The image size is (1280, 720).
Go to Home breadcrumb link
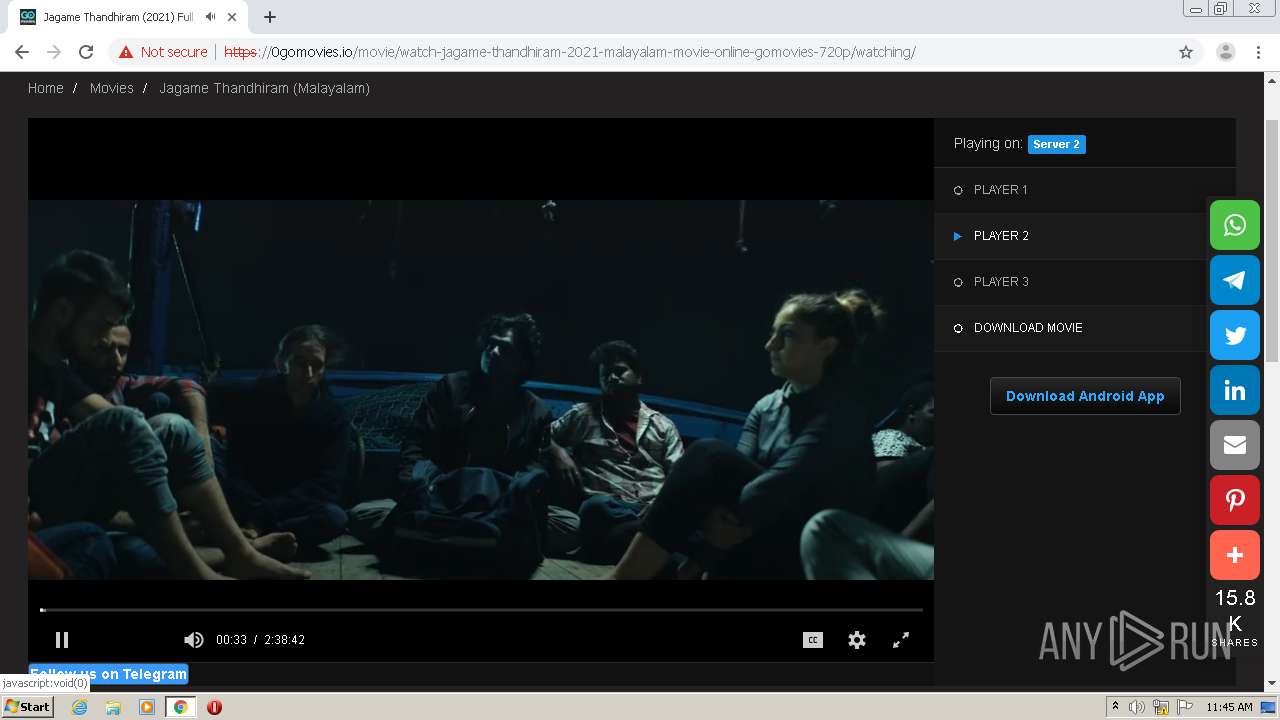click(x=46, y=88)
